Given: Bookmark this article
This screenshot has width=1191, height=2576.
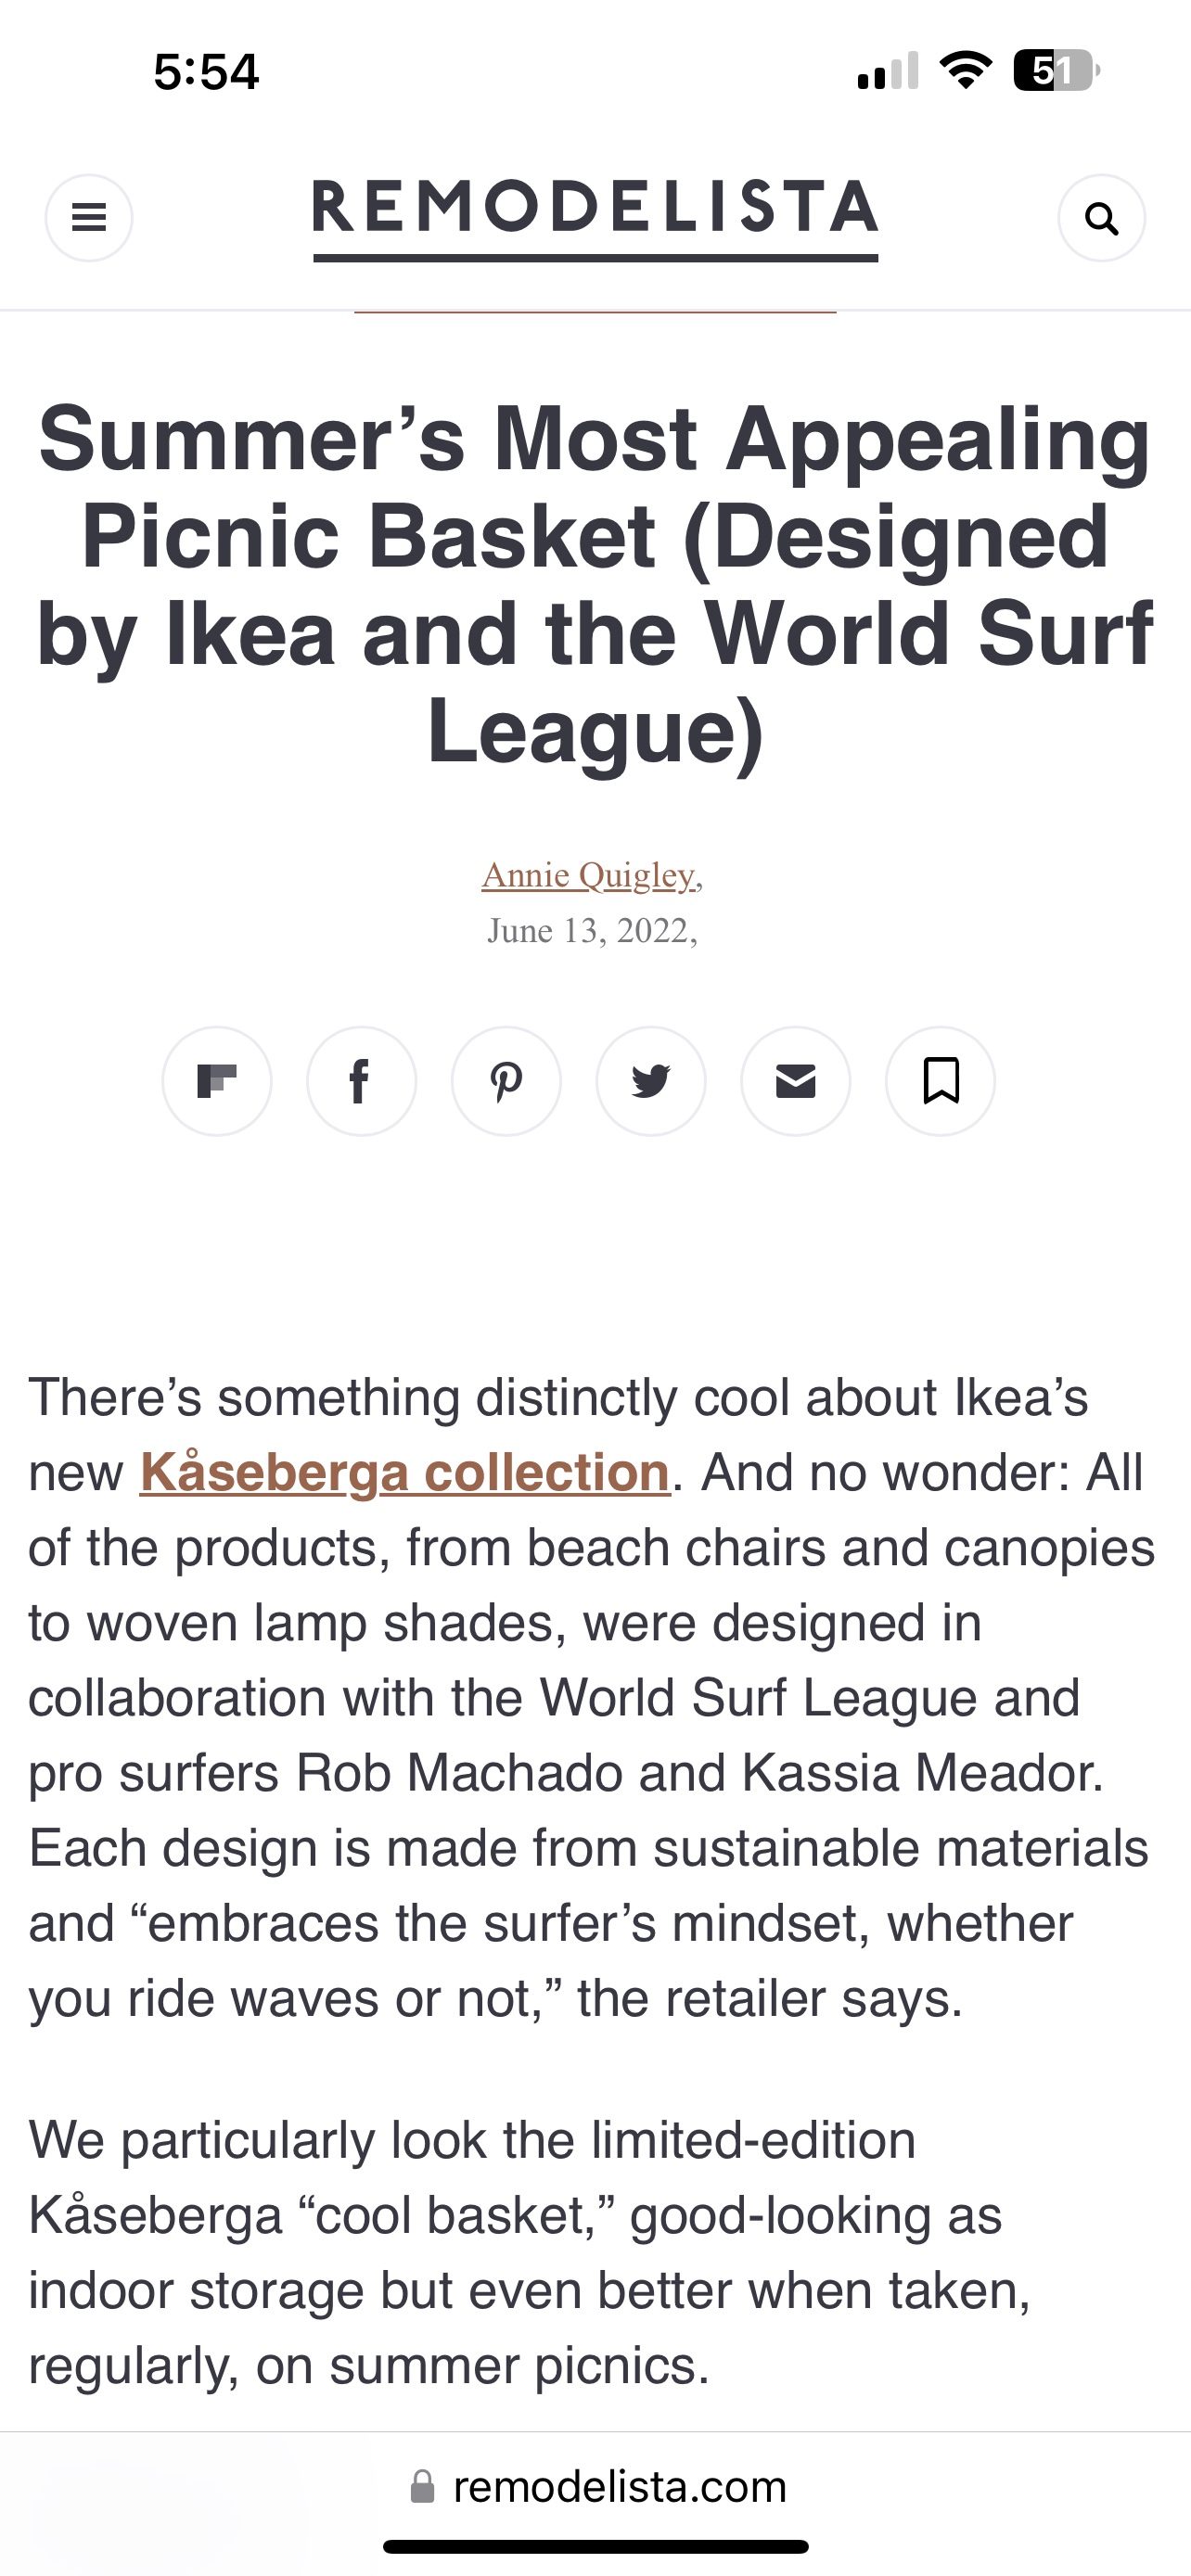Looking at the screenshot, I should click(x=940, y=1081).
